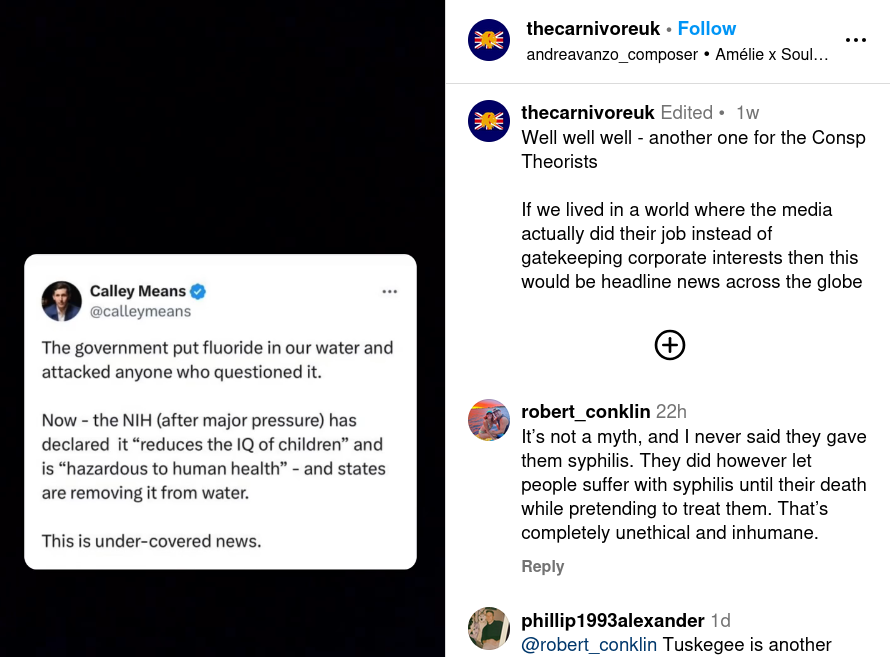
Task: Click the 22h timestamp on robert_conklin's comment
Action: point(671,411)
